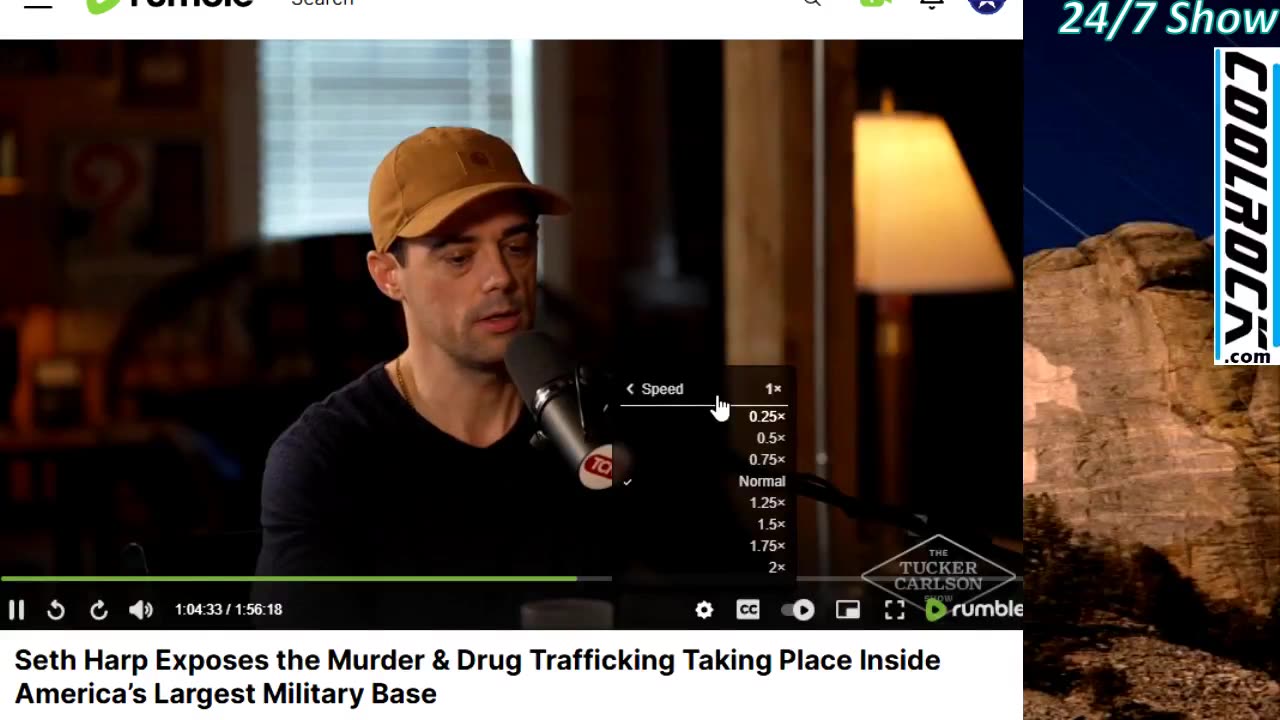Set speed to 1.5×

771,524
